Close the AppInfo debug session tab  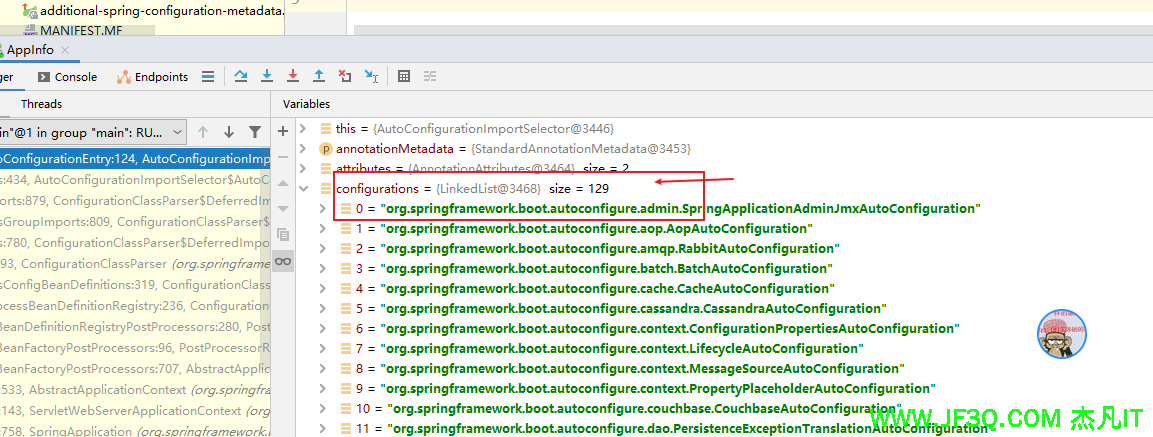(65, 50)
